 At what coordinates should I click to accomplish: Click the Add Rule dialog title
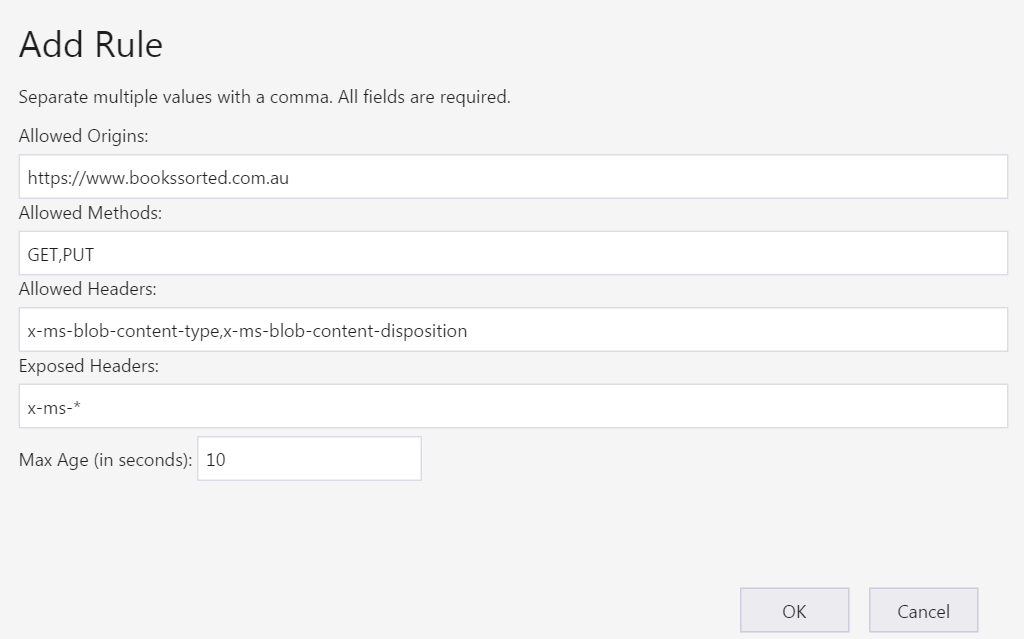pyautogui.click(x=89, y=44)
